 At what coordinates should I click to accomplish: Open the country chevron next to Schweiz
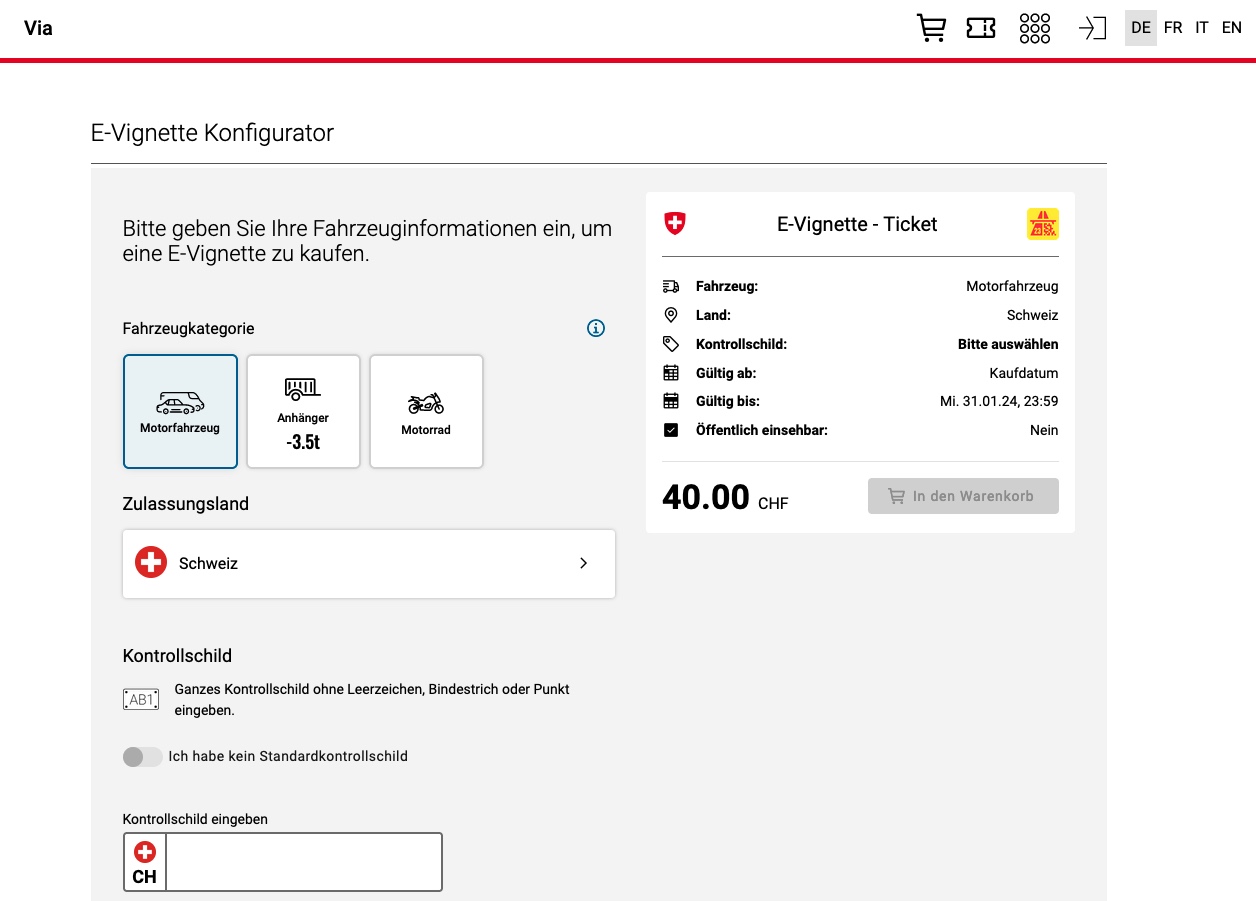click(x=583, y=563)
